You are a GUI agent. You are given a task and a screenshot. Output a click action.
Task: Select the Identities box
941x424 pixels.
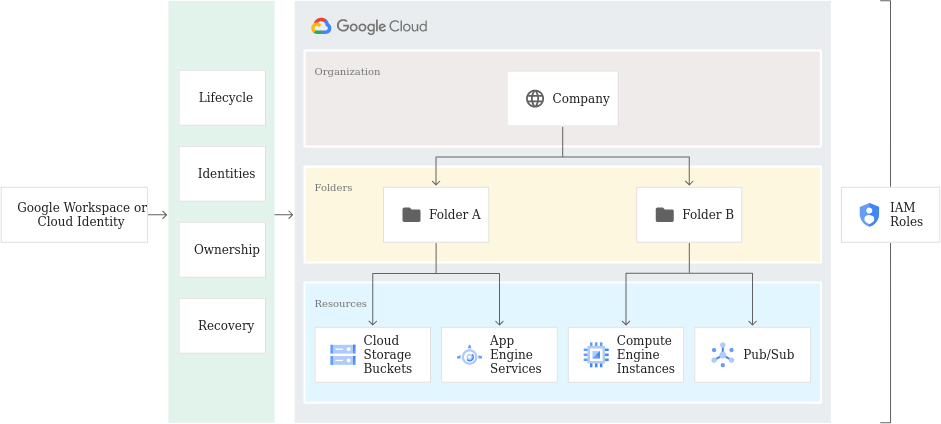coord(222,174)
